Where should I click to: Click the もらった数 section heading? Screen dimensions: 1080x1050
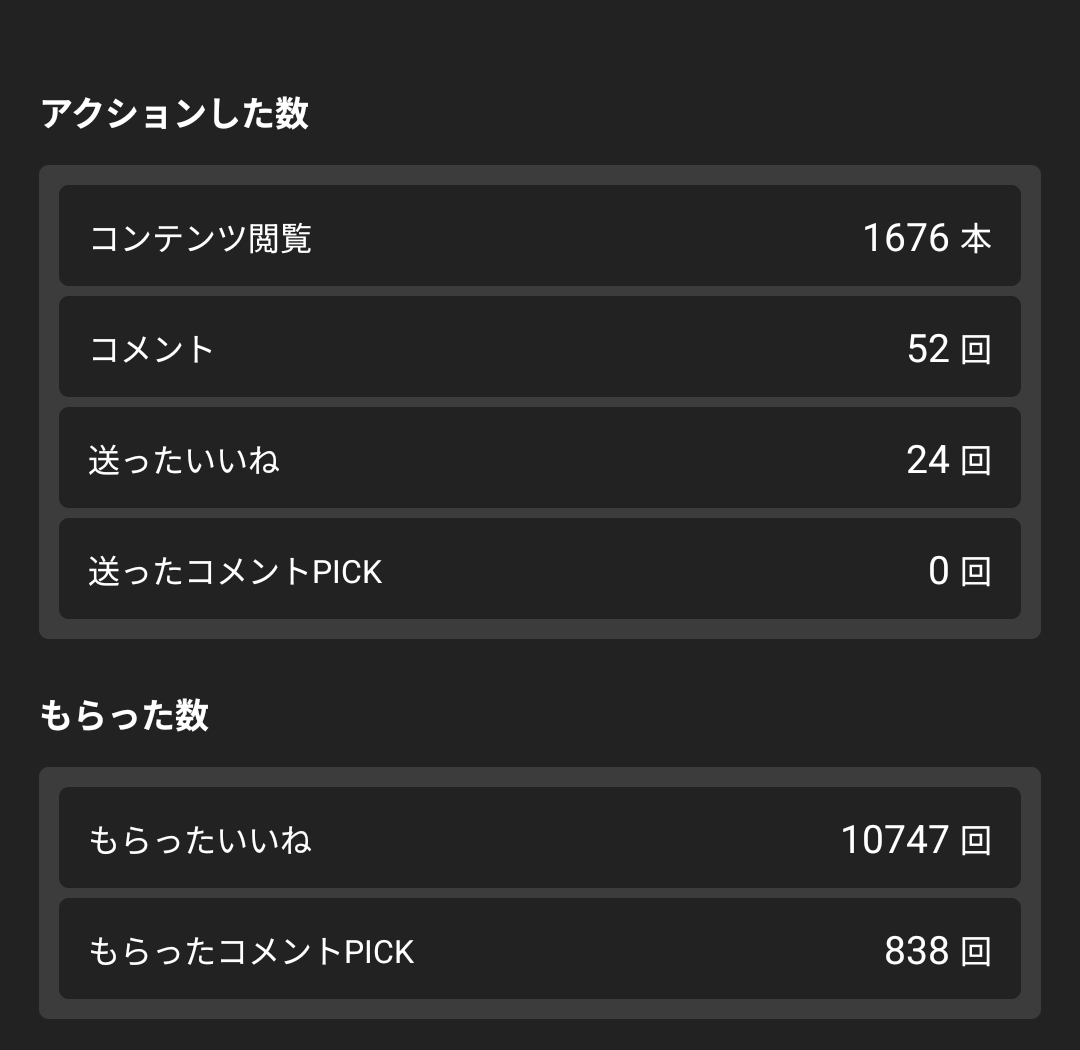click(x=124, y=716)
